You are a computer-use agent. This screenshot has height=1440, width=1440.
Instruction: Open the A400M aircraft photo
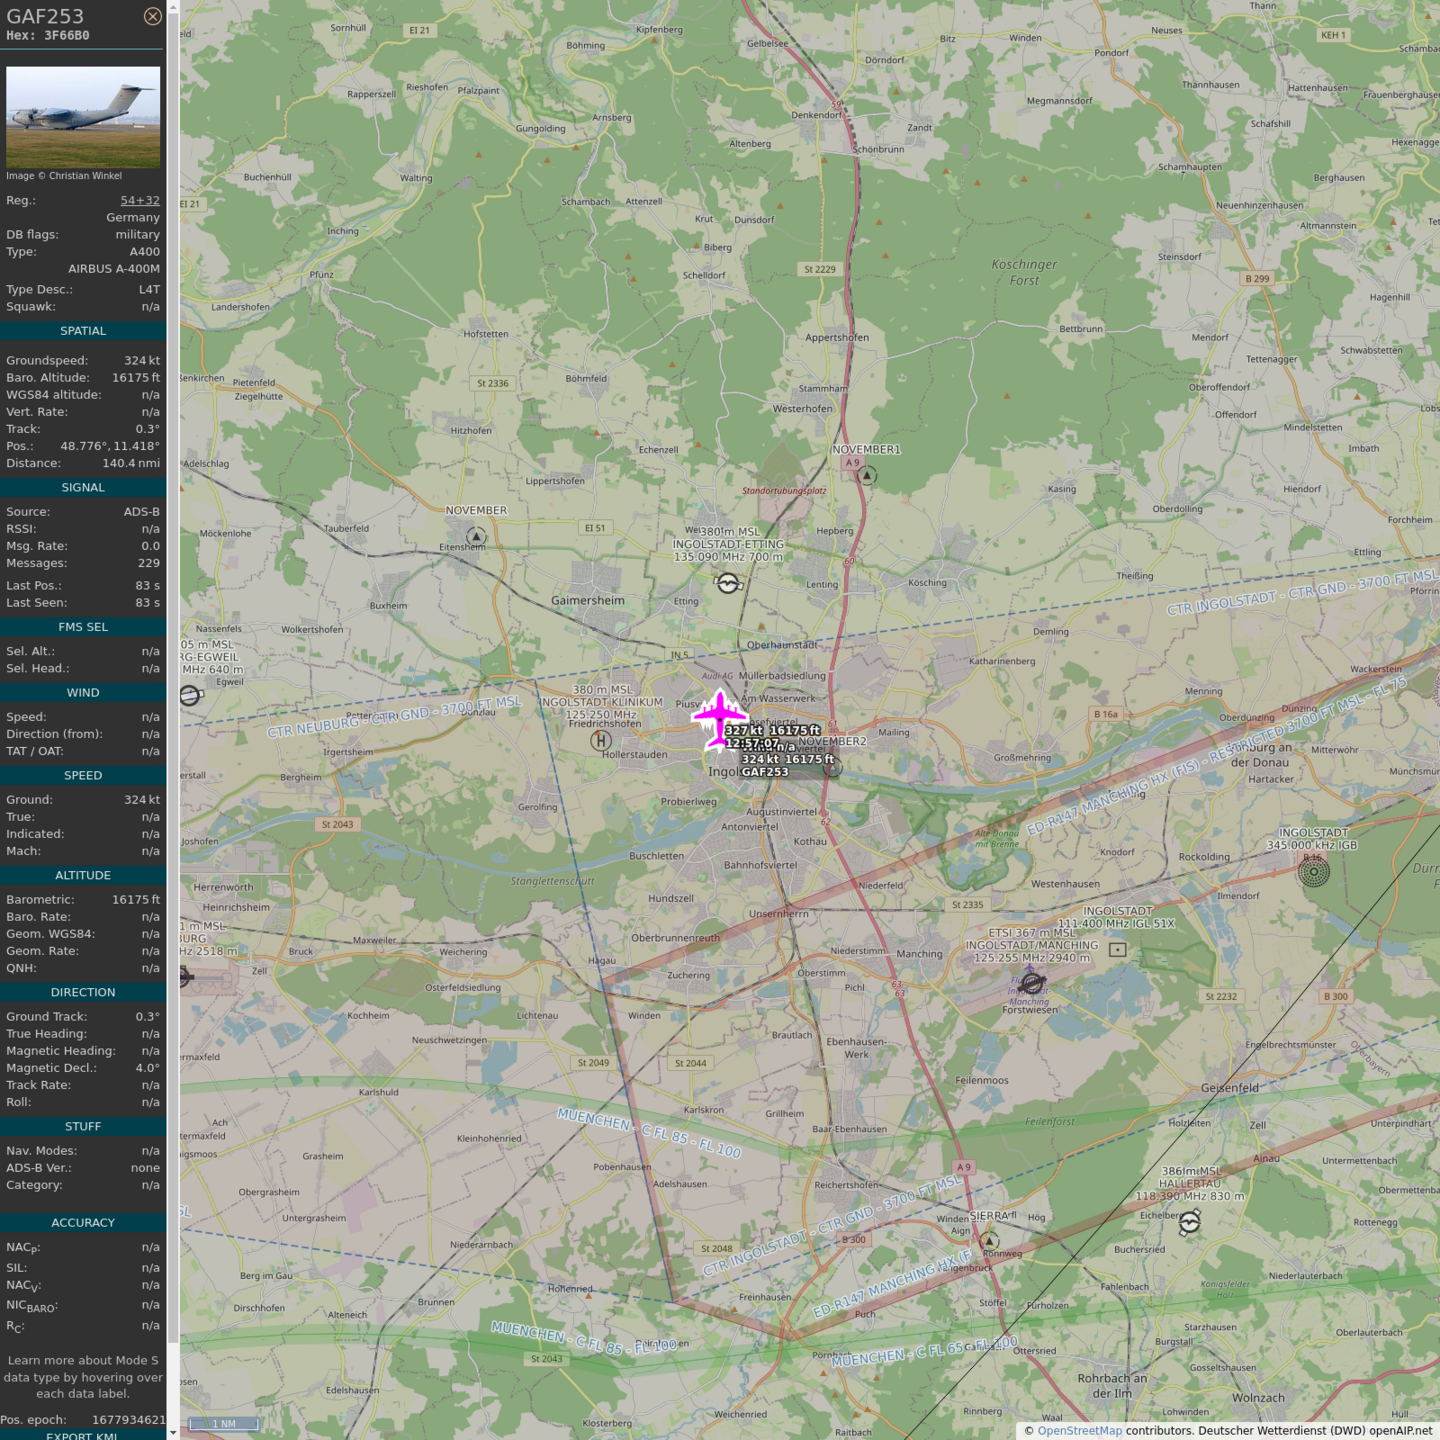point(83,117)
